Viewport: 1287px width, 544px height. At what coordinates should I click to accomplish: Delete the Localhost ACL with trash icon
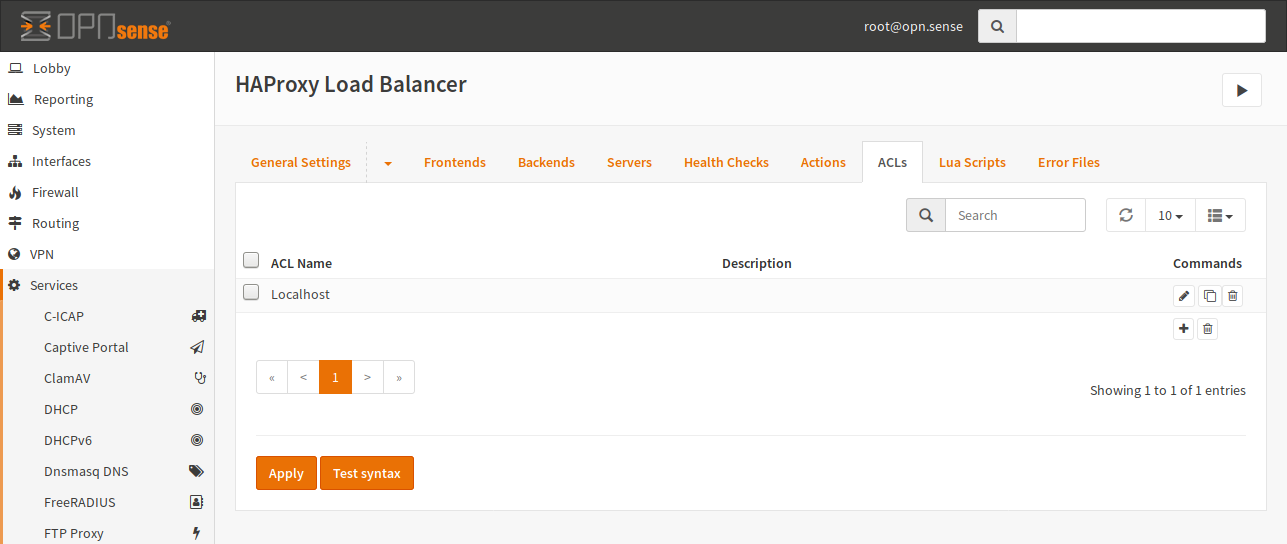[x=1233, y=296]
